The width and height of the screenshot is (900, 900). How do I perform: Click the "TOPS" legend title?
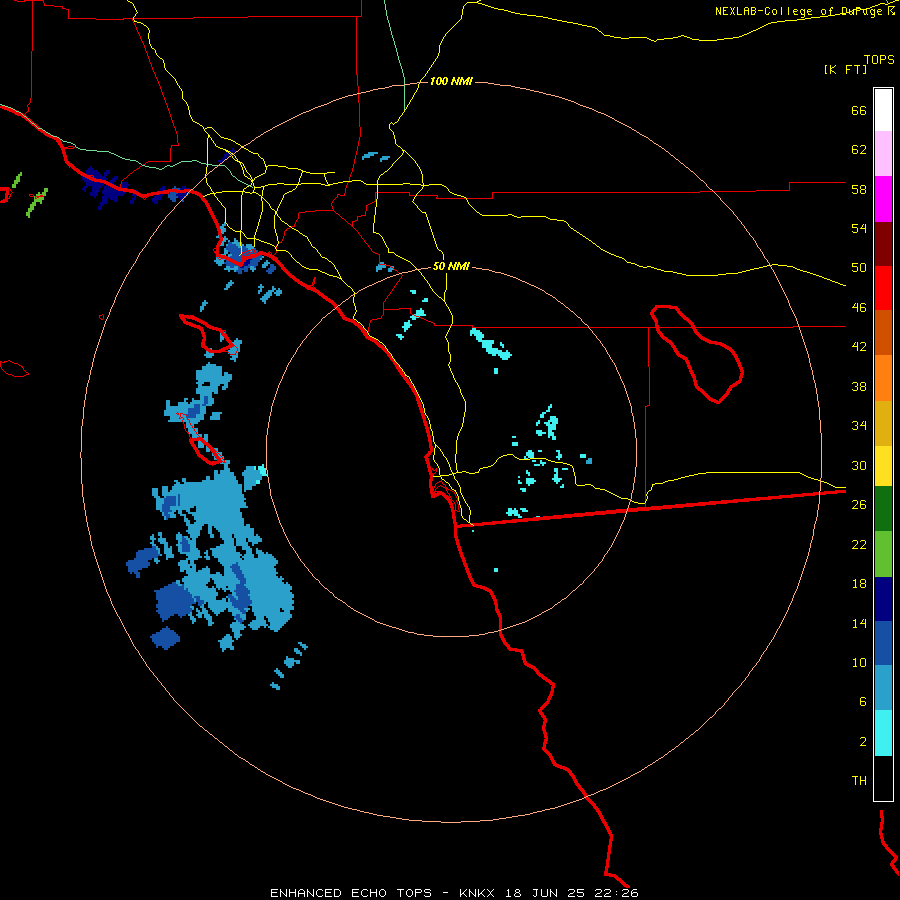click(879, 60)
